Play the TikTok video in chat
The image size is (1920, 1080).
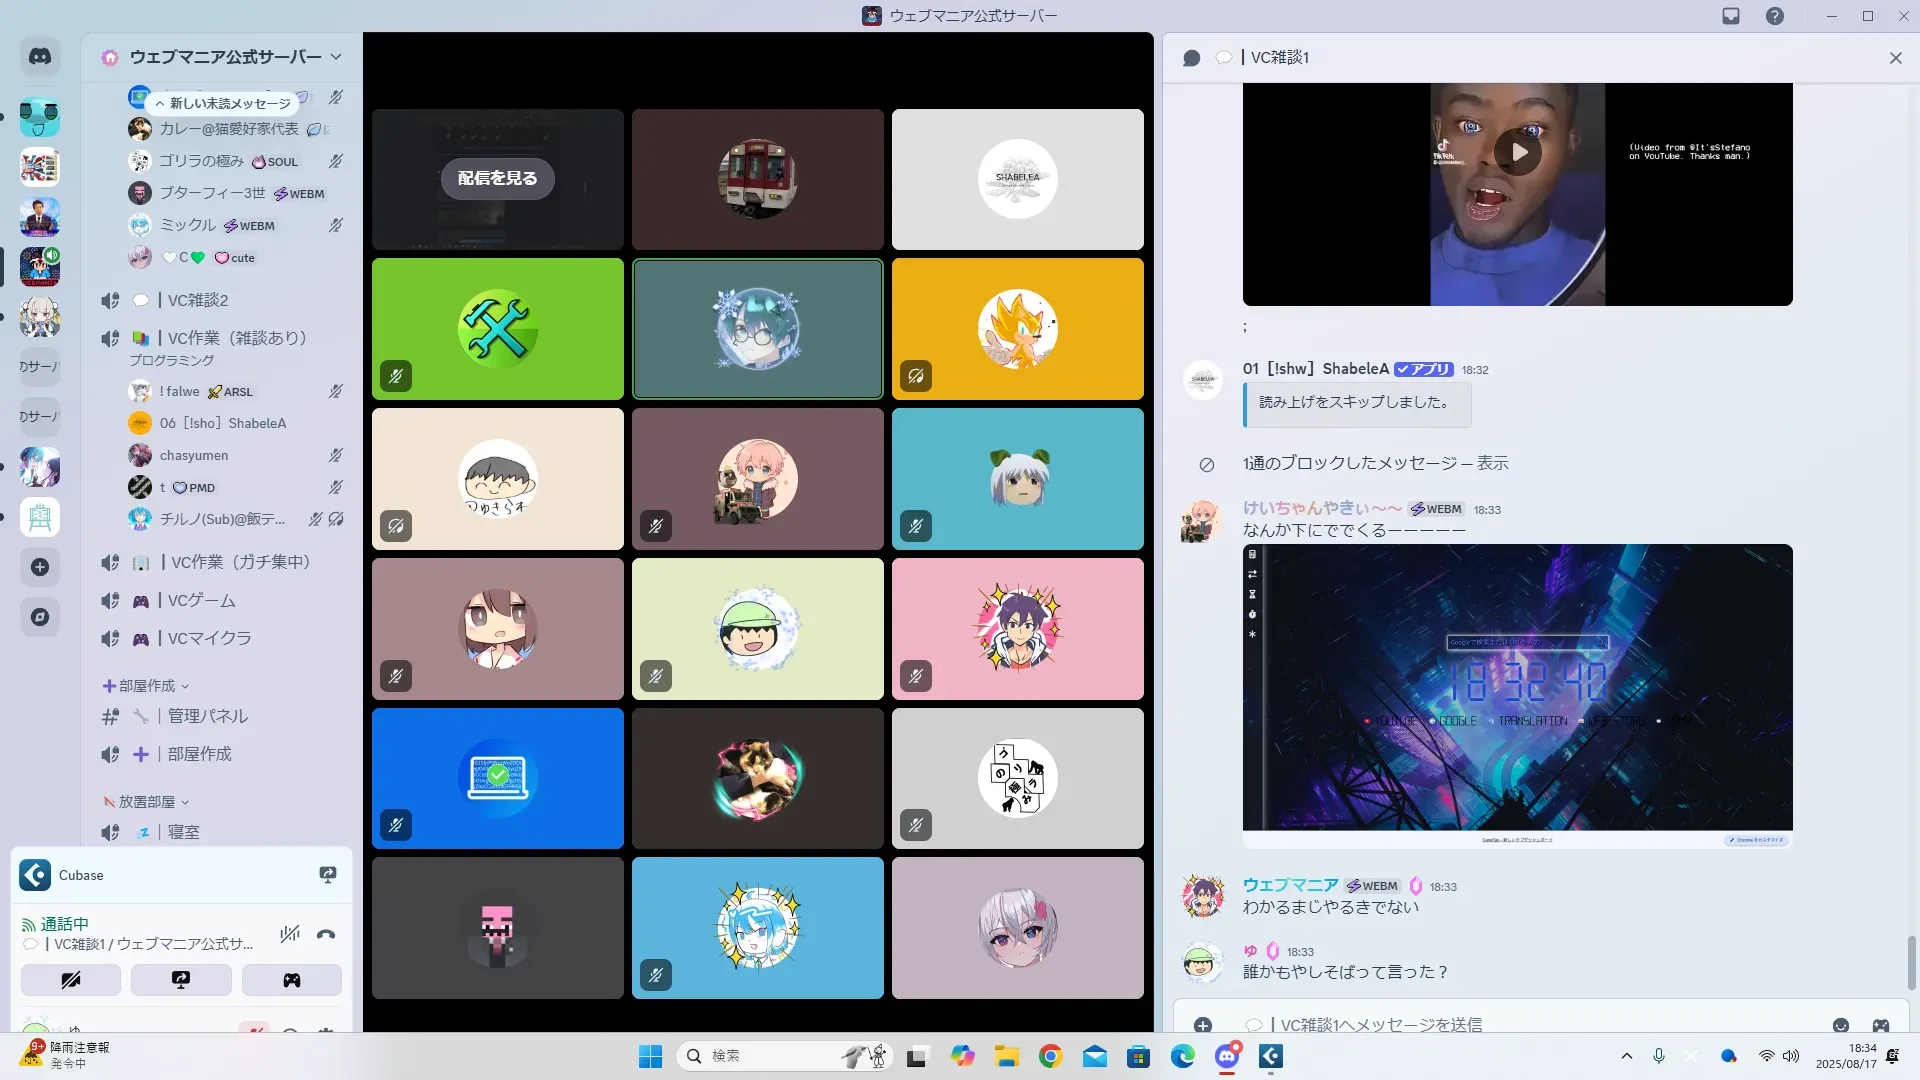[x=1518, y=152]
